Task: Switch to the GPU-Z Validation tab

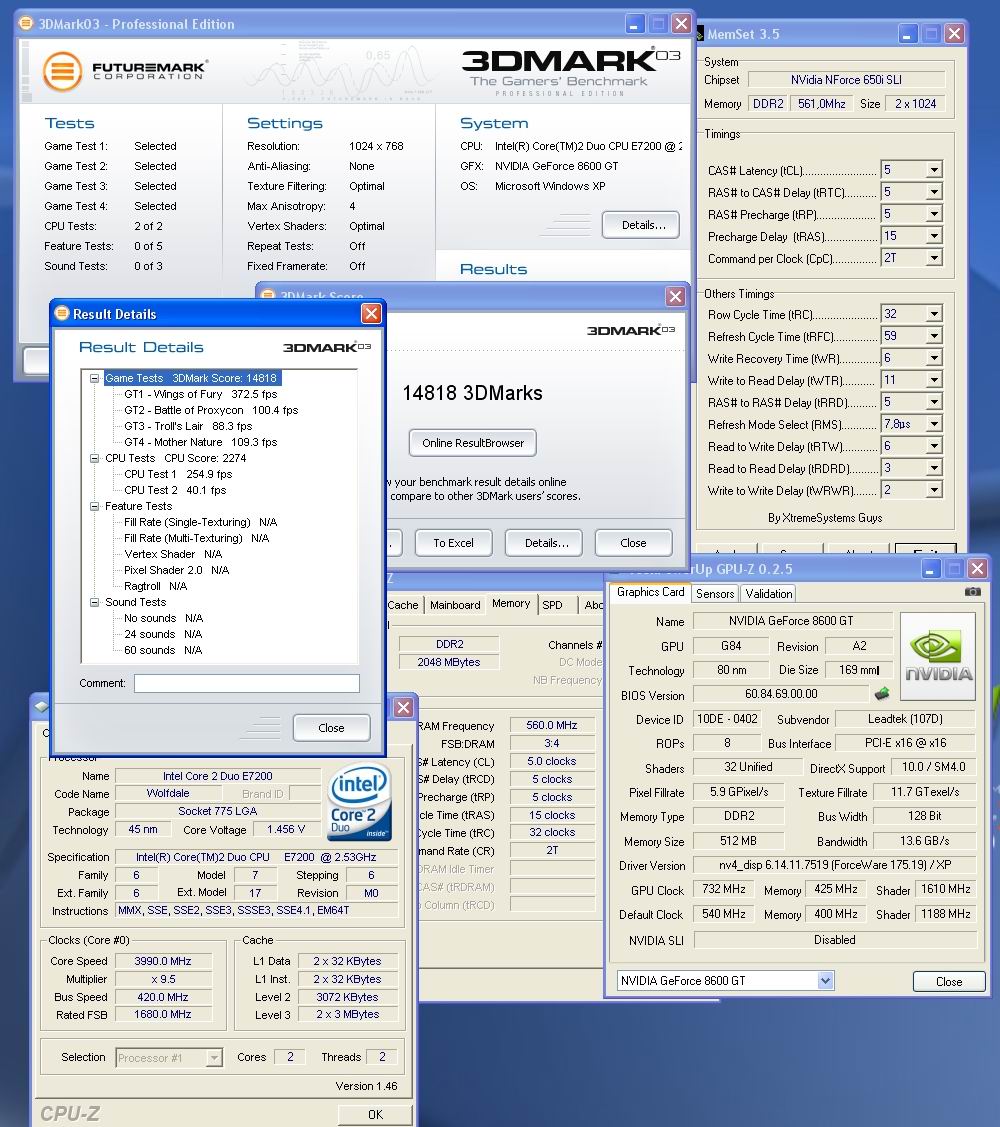Action: 769,594
